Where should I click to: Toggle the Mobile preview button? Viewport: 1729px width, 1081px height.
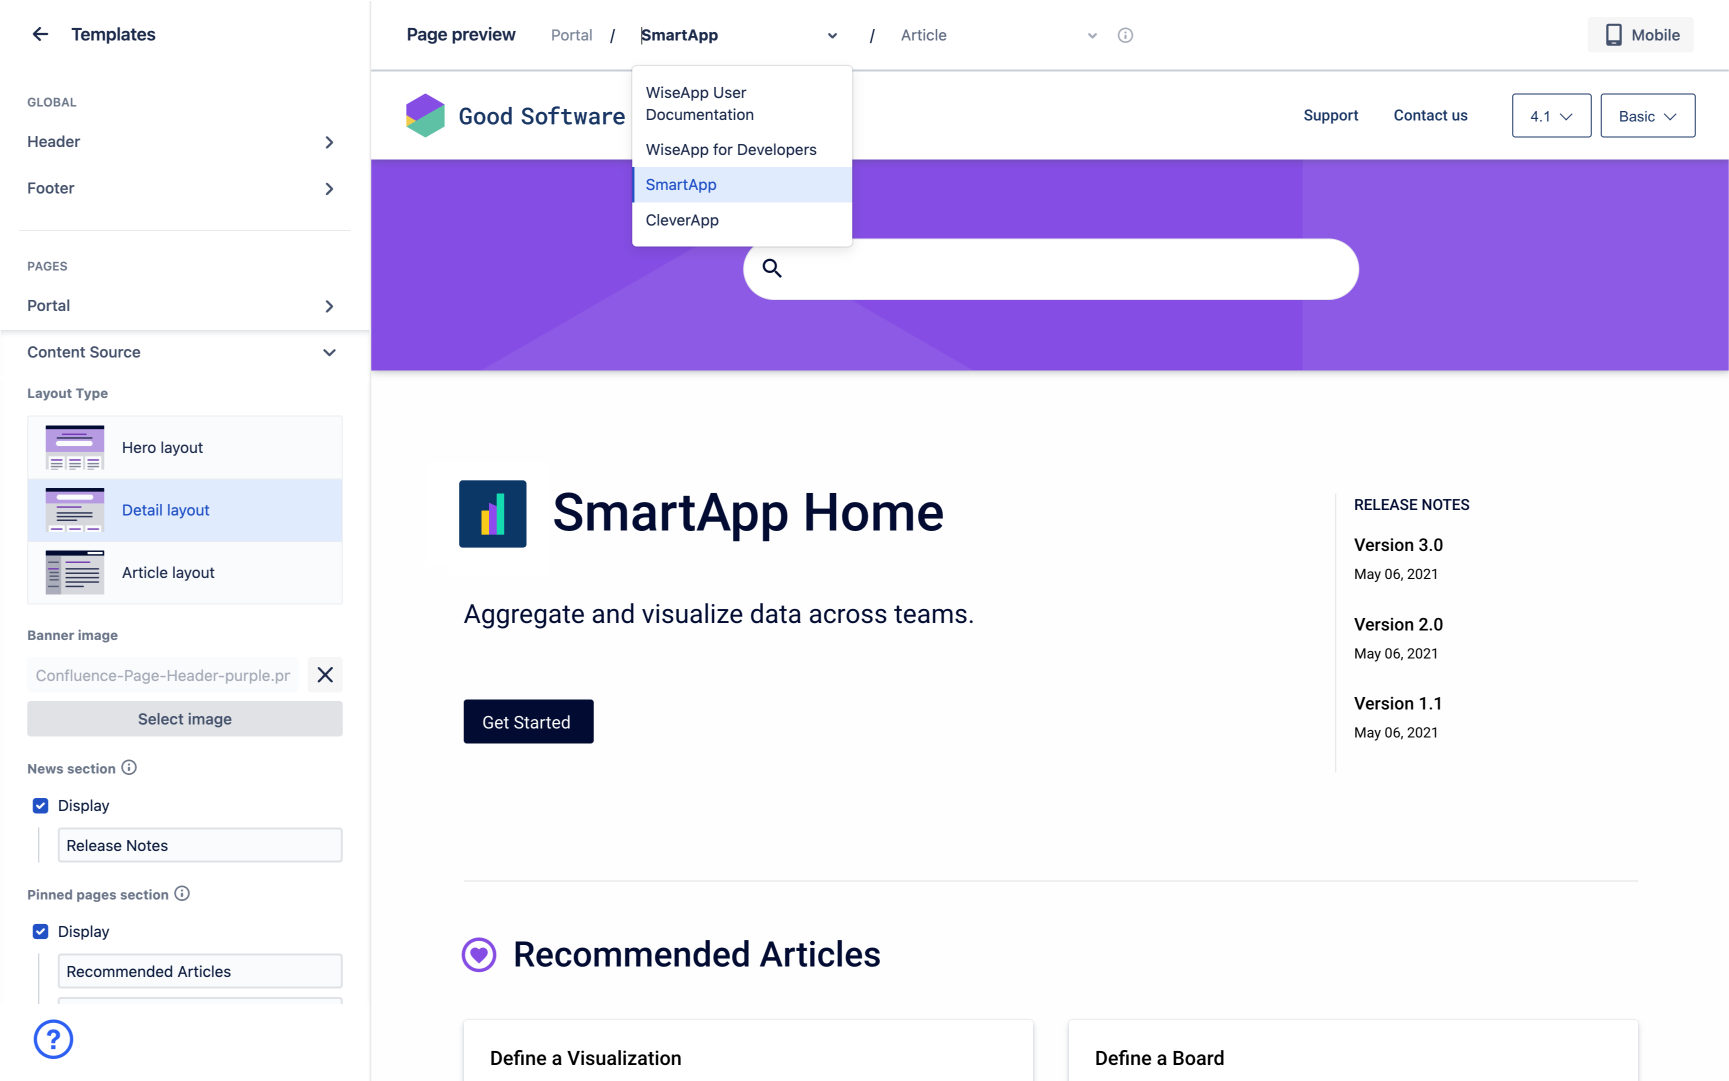pyautogui.click(x=1641, y=35)
